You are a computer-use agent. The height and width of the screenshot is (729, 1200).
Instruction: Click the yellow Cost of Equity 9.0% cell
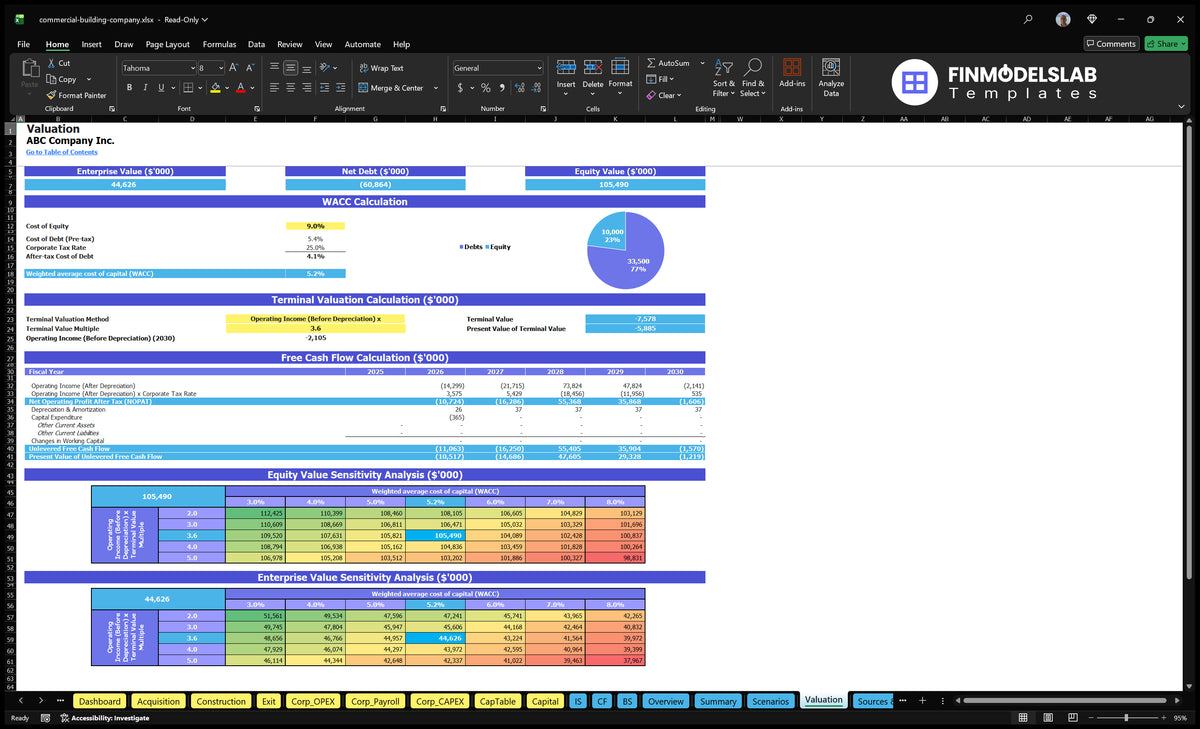[315, 226]
